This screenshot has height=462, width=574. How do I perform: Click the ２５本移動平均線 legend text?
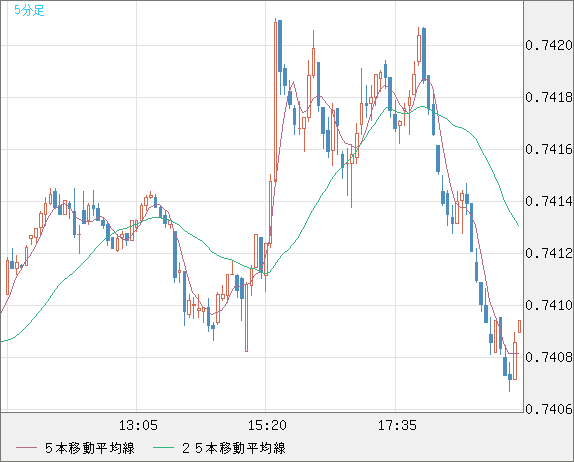coord(234,448)
